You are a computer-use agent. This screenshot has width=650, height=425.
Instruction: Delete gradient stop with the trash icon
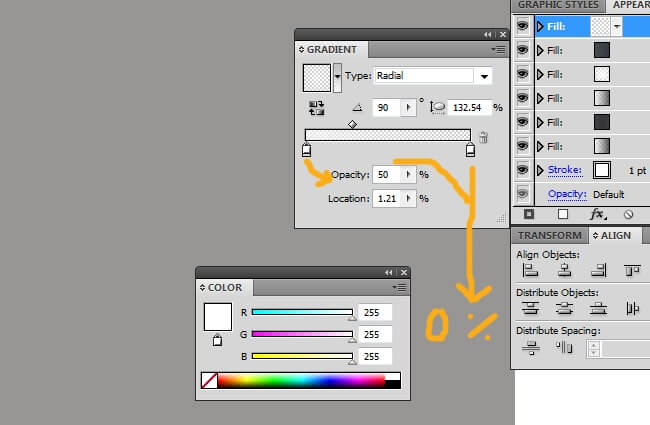483,137
